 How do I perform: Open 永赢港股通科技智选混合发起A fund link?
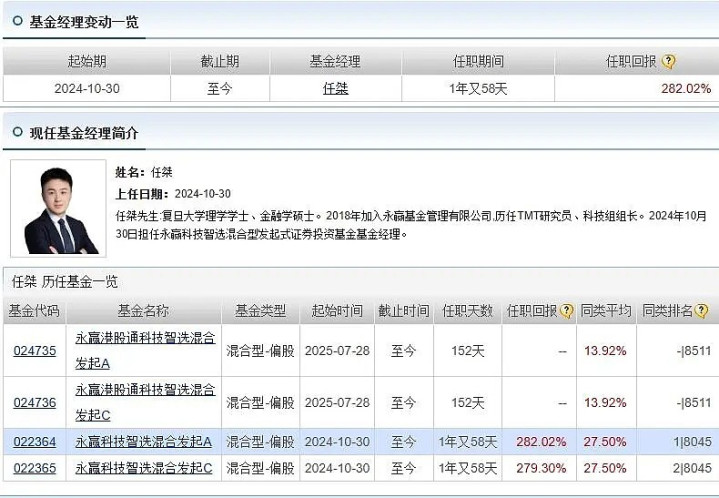(145, 351)
